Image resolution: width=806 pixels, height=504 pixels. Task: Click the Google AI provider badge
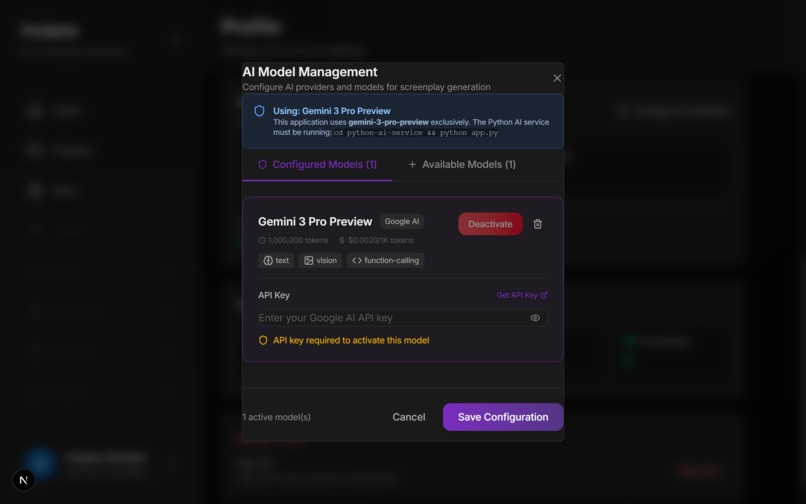pyautogui.click(x=401, y=221)
